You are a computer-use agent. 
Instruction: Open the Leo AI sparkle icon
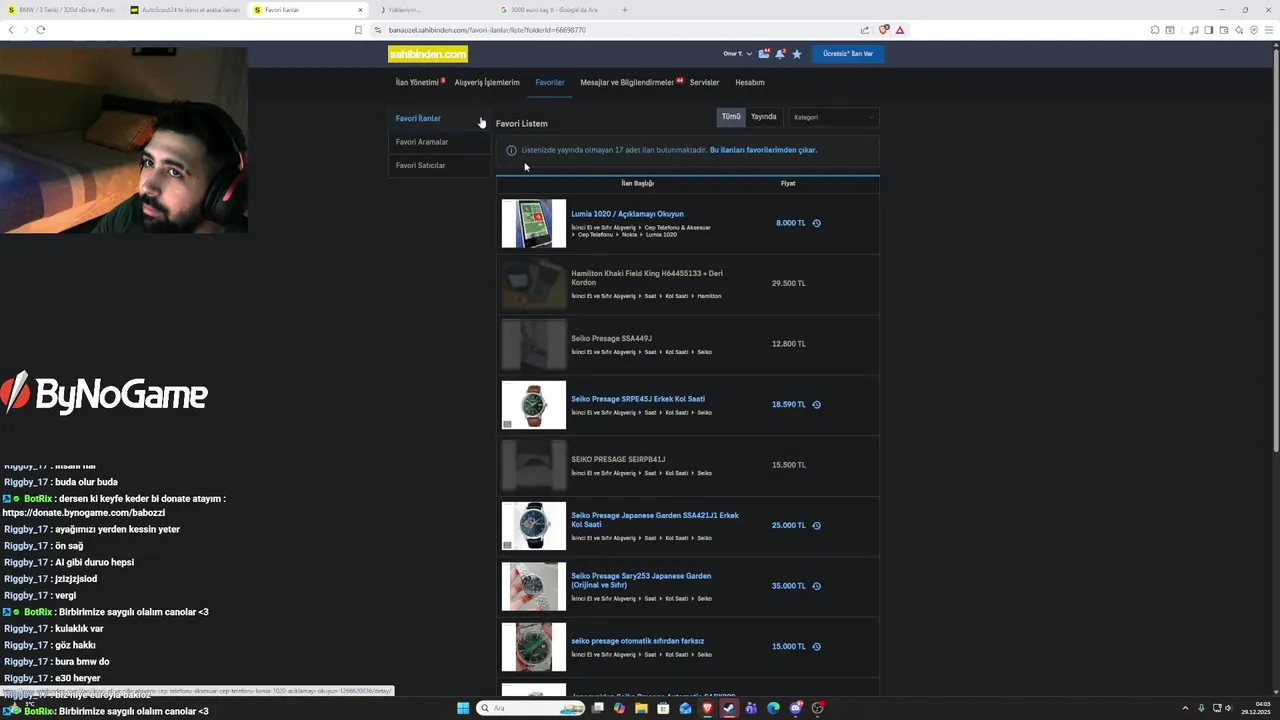click(x=1239, y=30)
